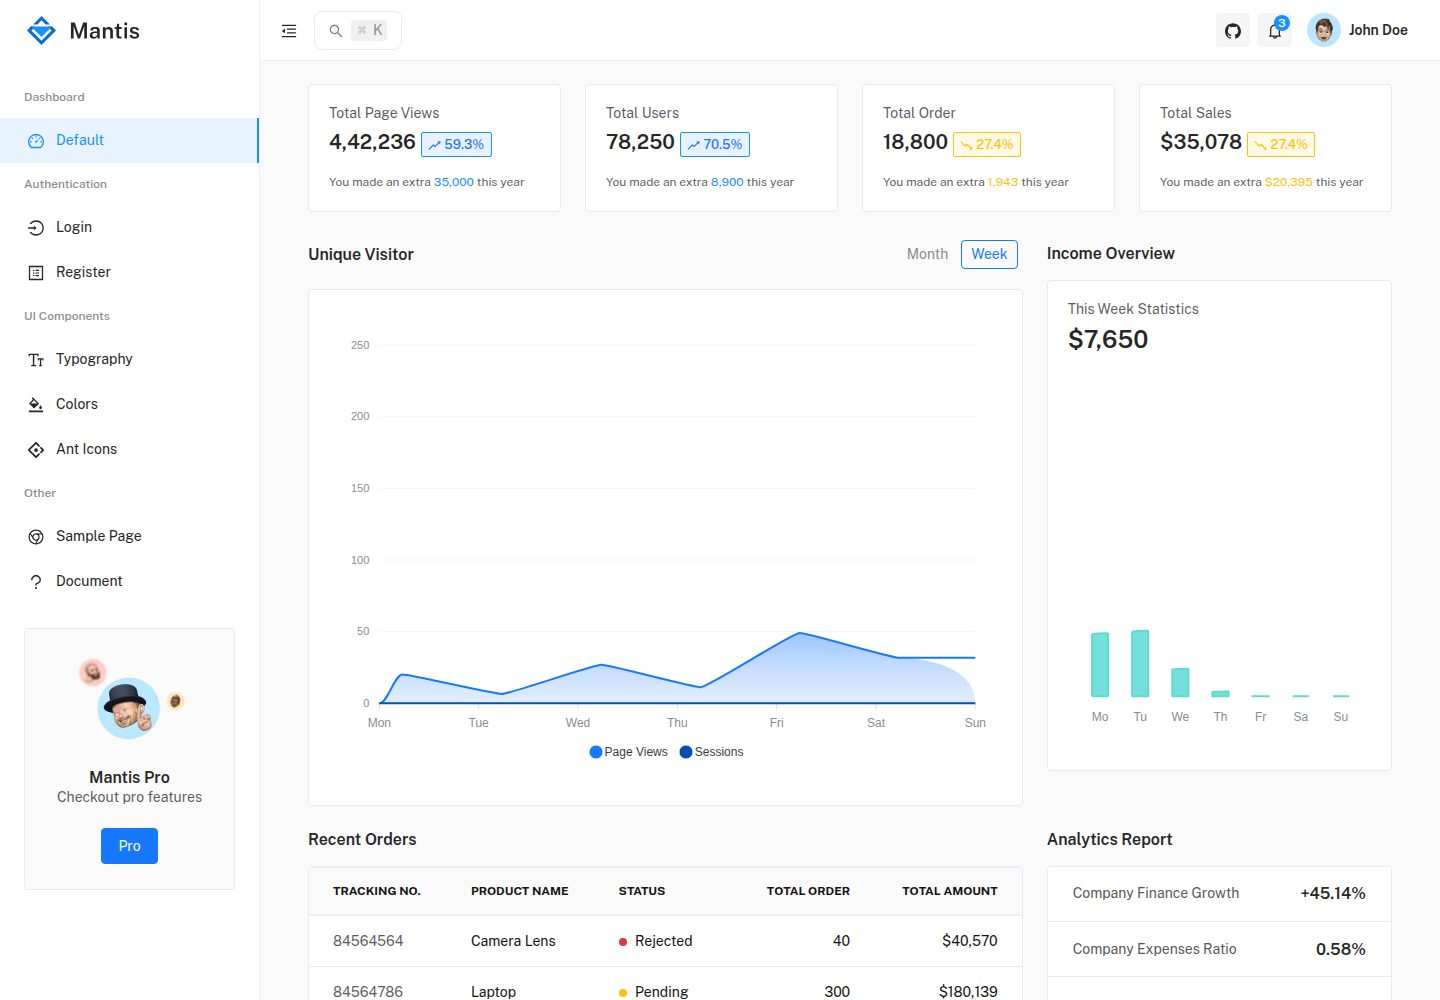Click the Total Order 27.4% chip
Image resolution: width=1440 pixels, height=1000 pixels.
tap(987, 144)
